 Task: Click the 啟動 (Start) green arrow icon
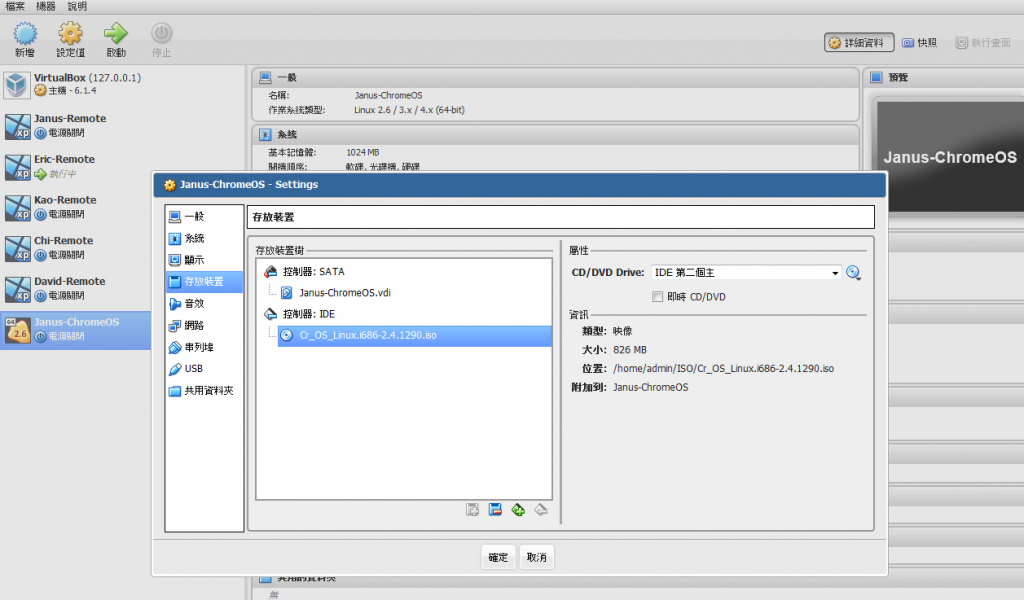pyautogui.click(x=116, y=39)
